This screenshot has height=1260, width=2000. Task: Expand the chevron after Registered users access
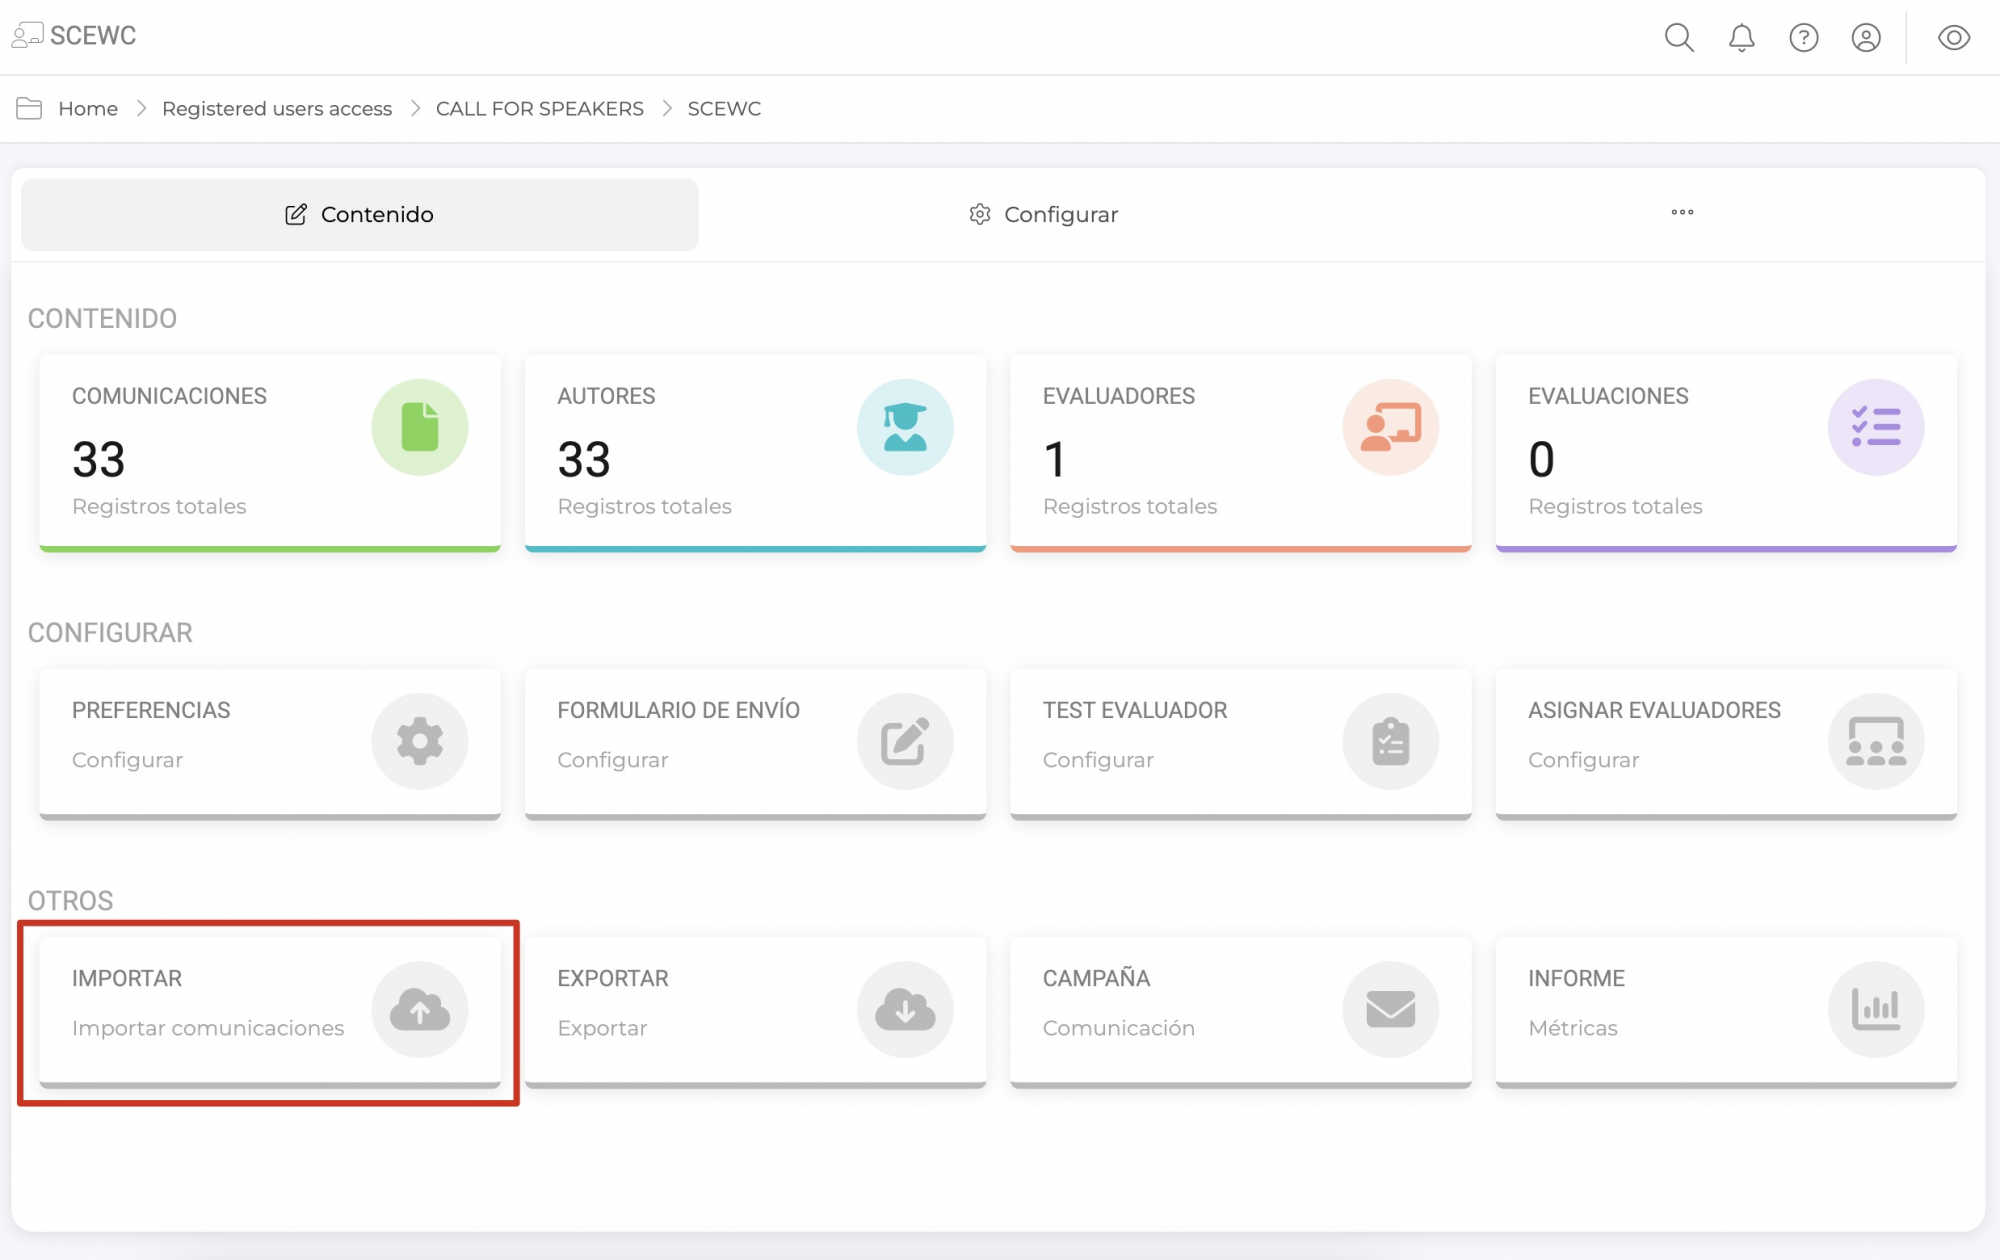coord(415,108)
